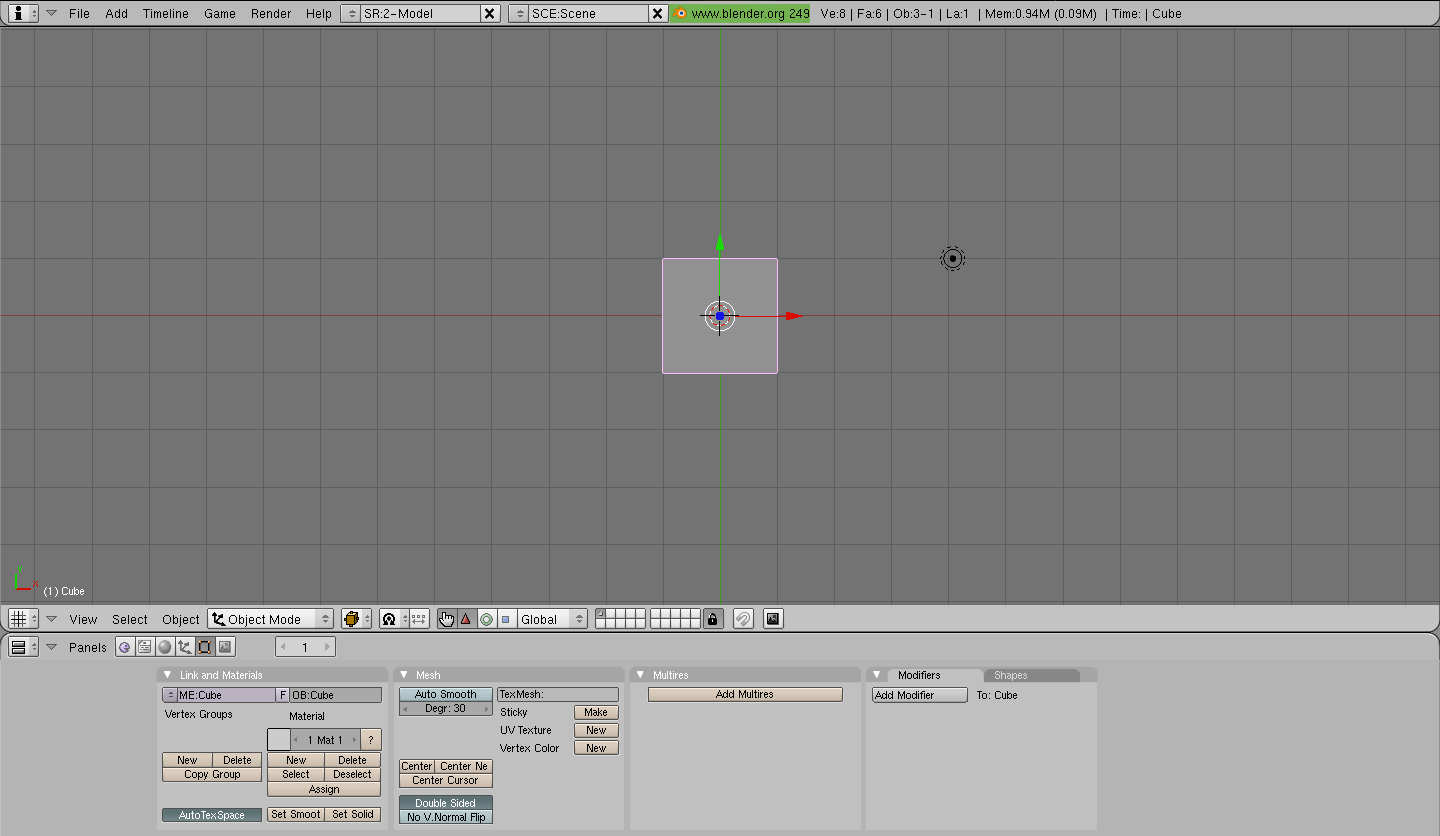1440x836 pixels.
Task: Collapse the Link and Materials panel
Action: tap(167, 675)
